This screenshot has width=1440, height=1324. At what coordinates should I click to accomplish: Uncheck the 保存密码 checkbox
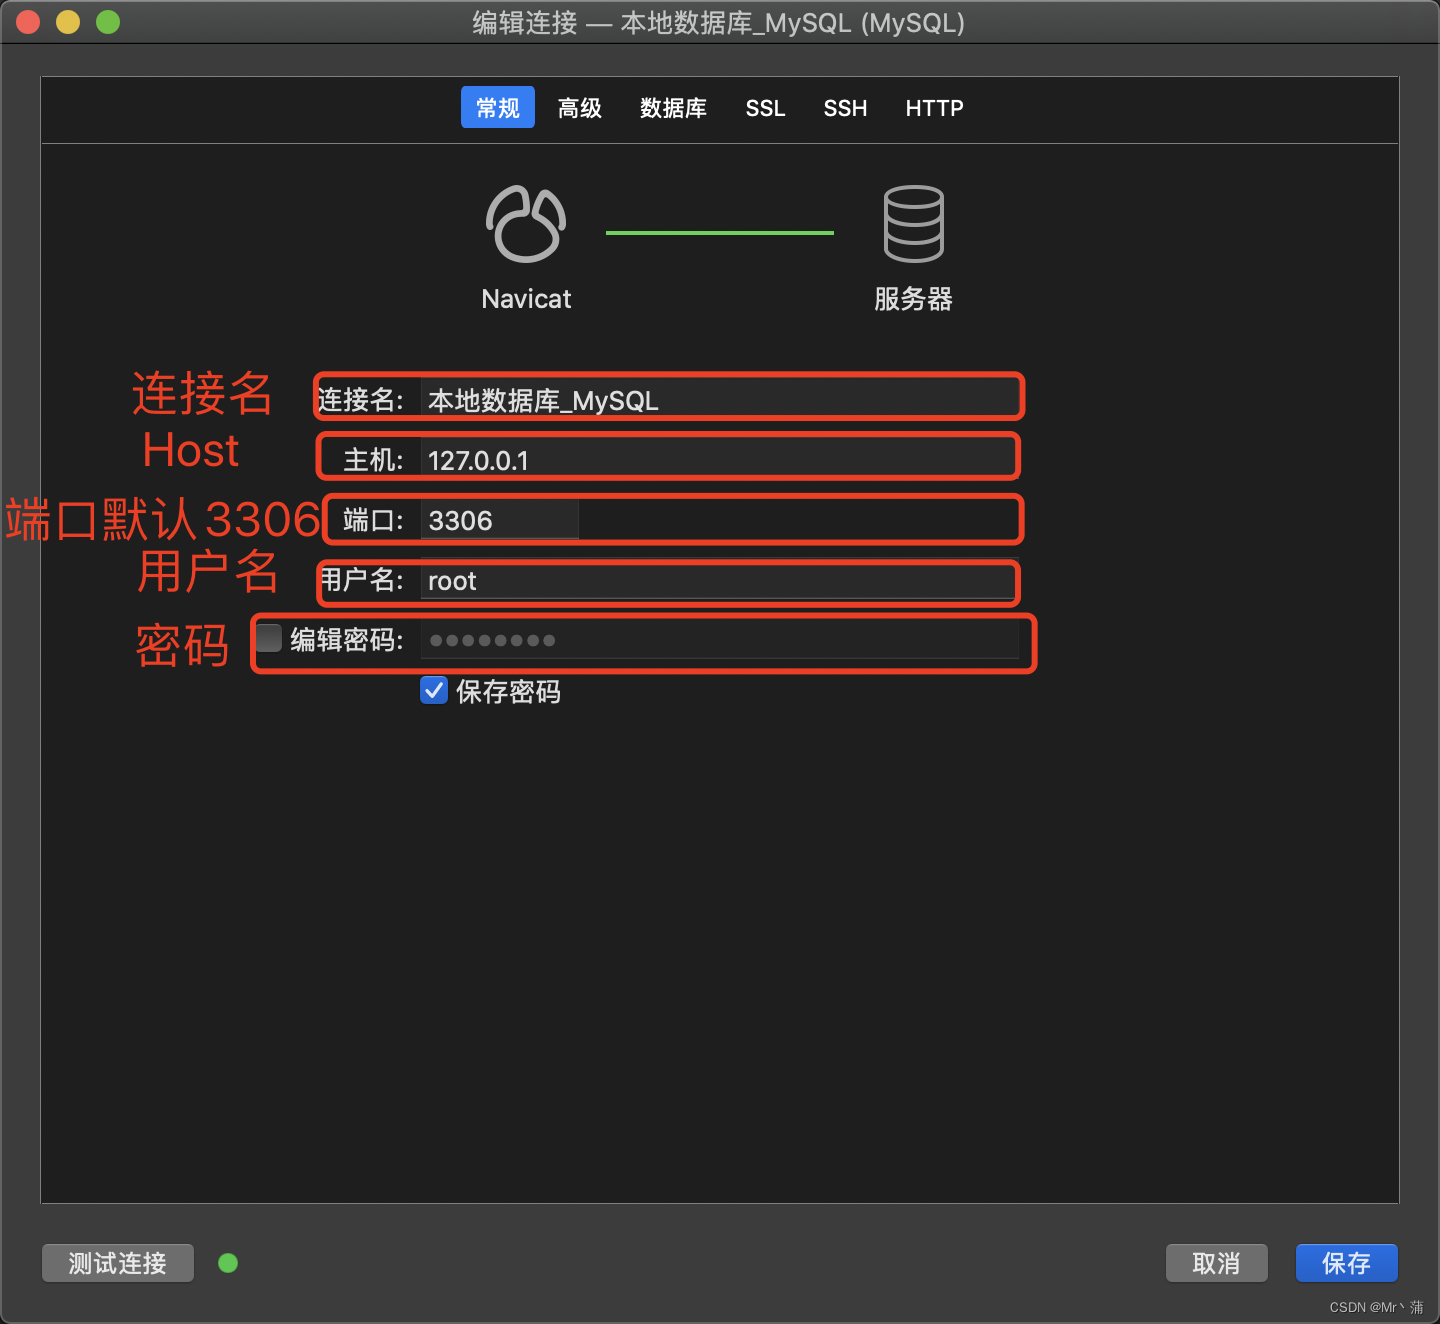pyautogui.click(x=434, y=690)
